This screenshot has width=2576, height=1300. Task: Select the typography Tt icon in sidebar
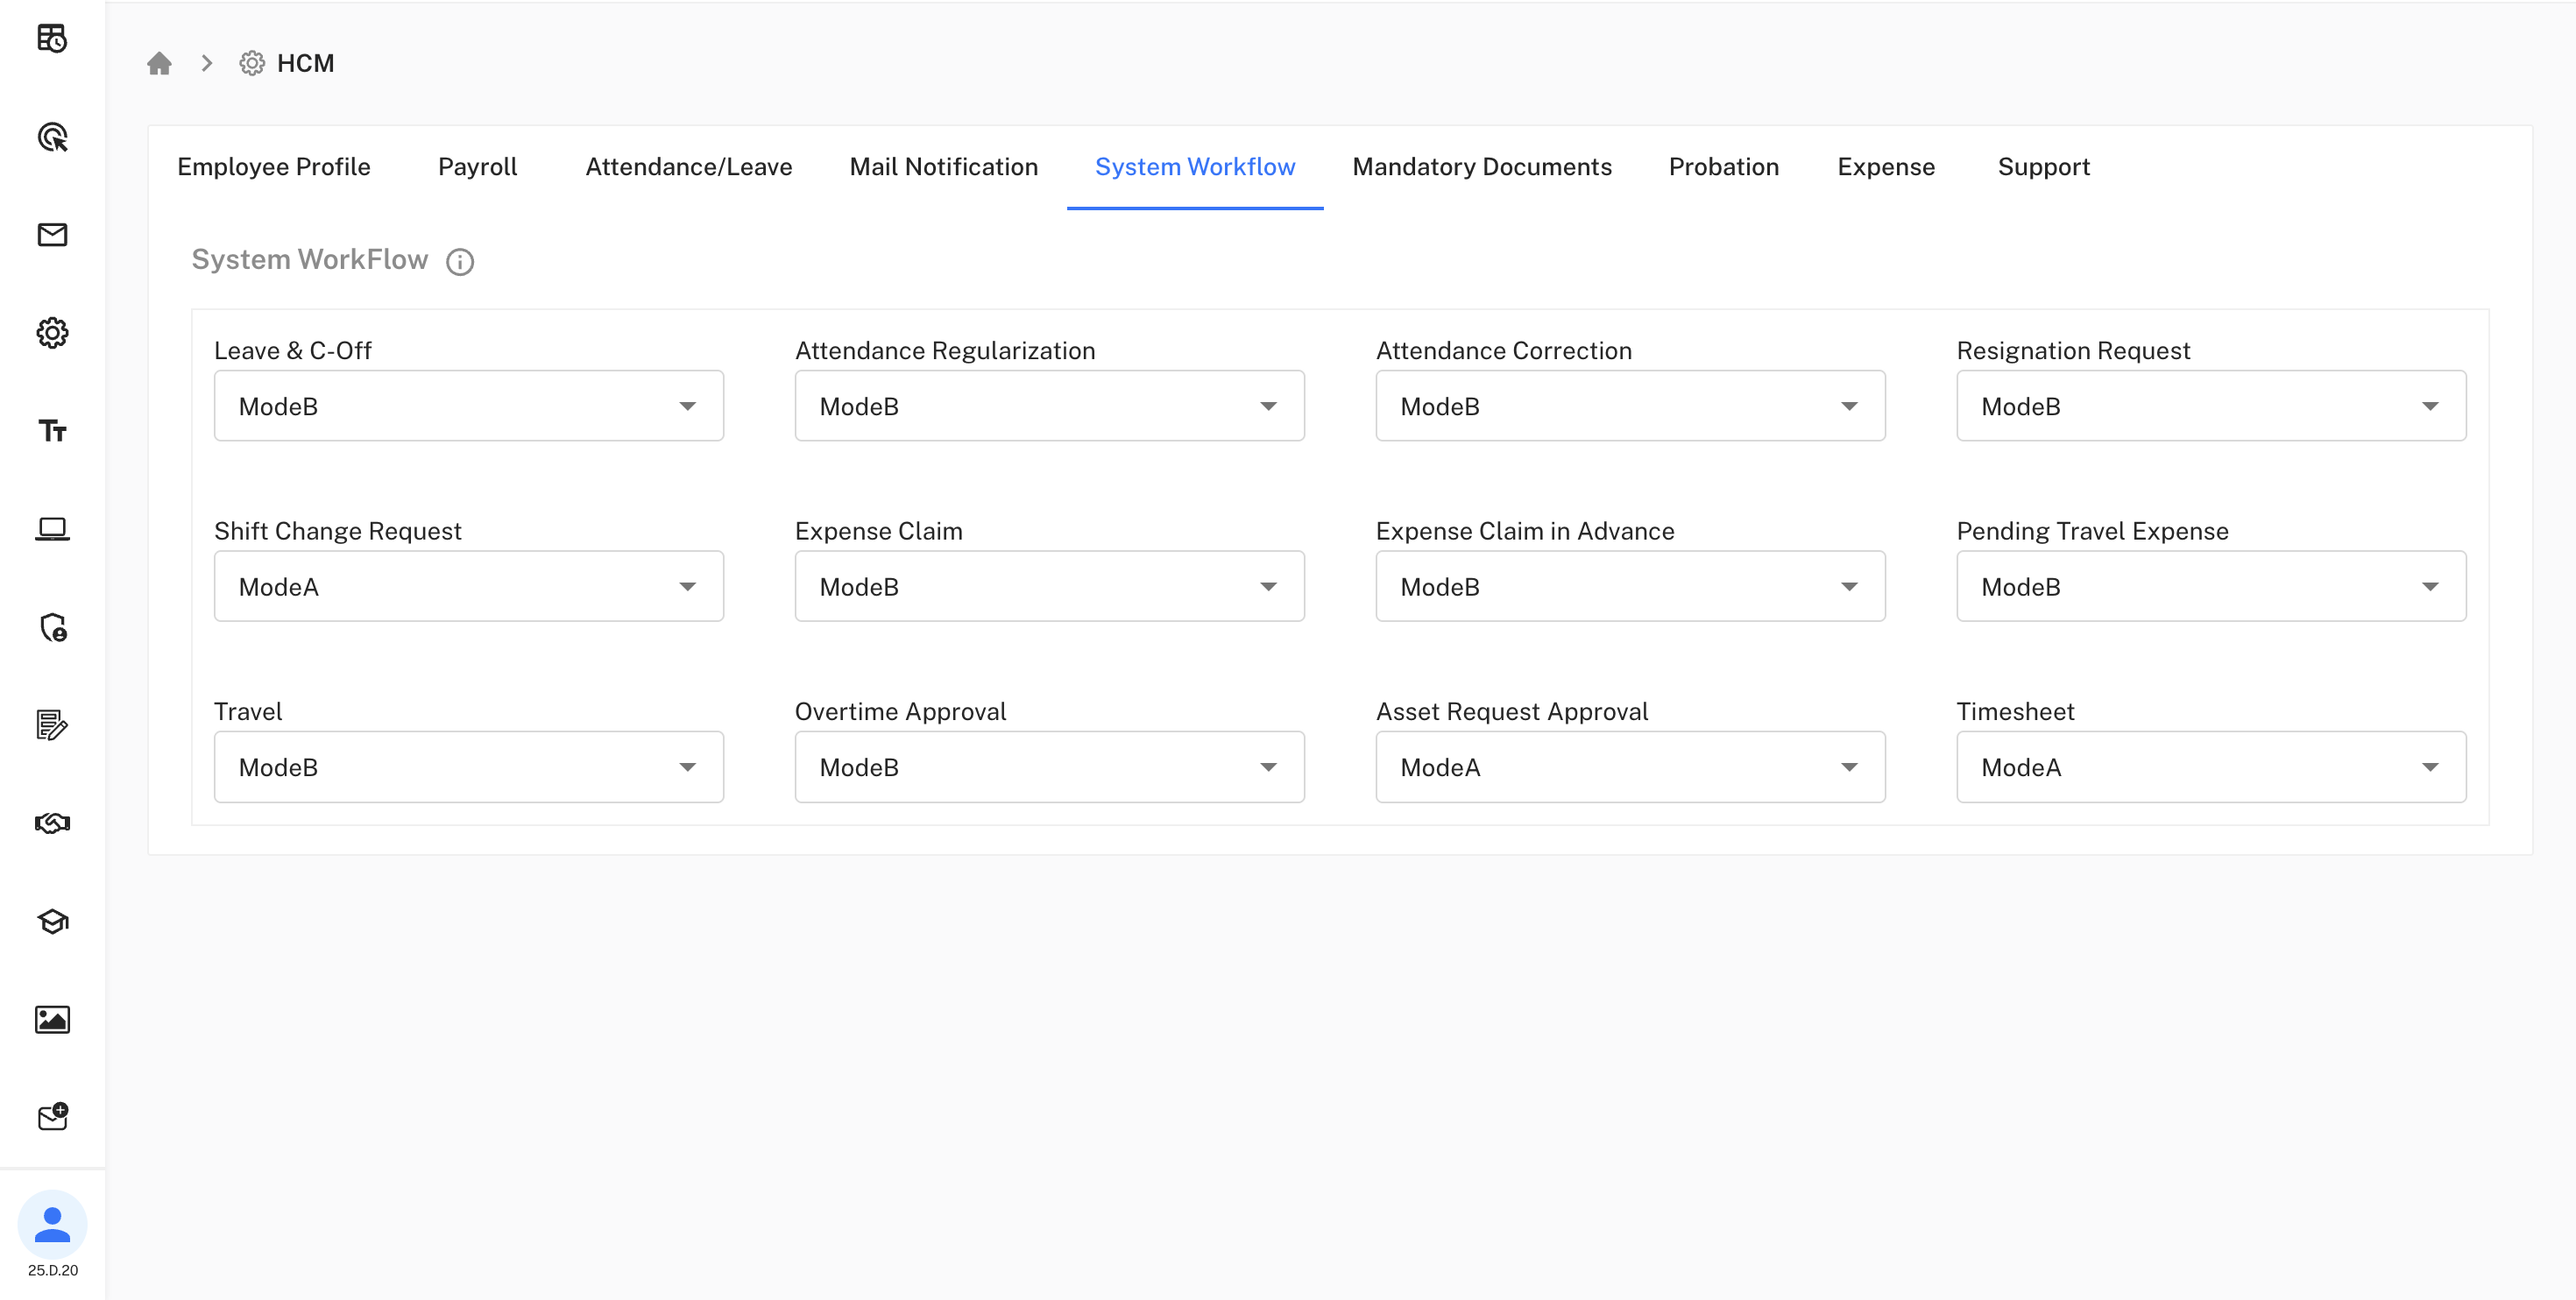pyautogui.click(x=52, y=431)
